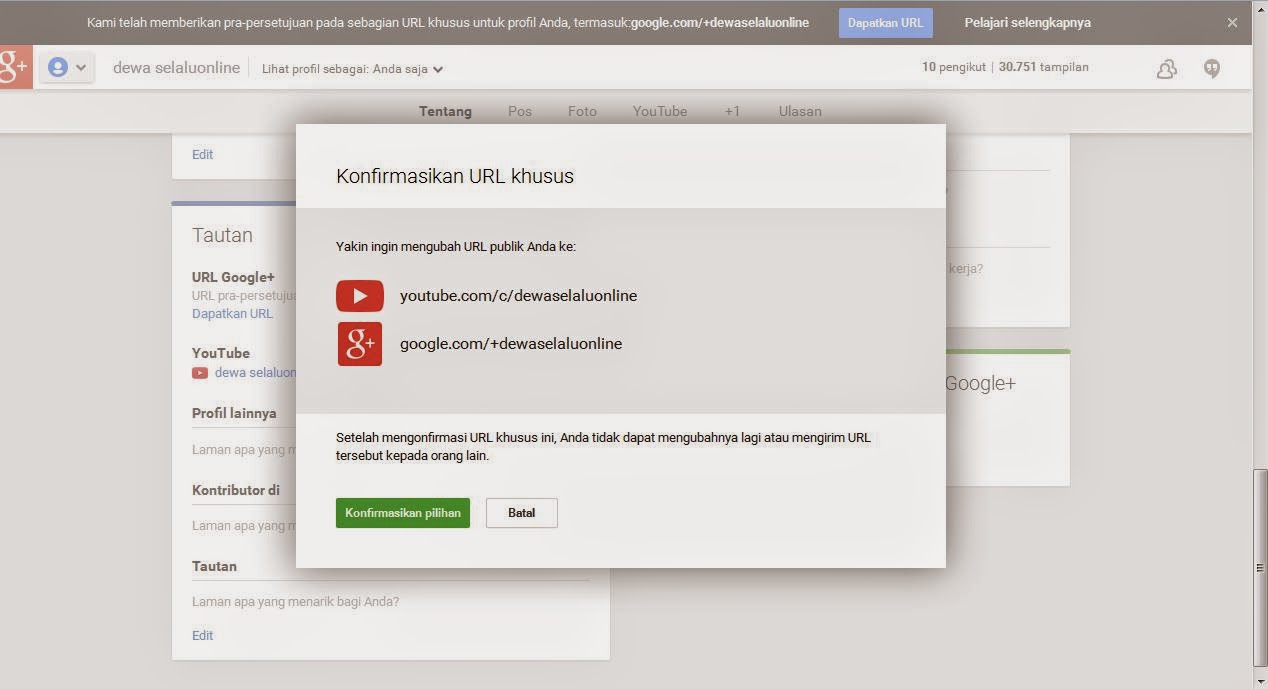Viewport: 1268px width, 689px height.
Task: Switch to the +1 tab
Action: tap(732, 111)
